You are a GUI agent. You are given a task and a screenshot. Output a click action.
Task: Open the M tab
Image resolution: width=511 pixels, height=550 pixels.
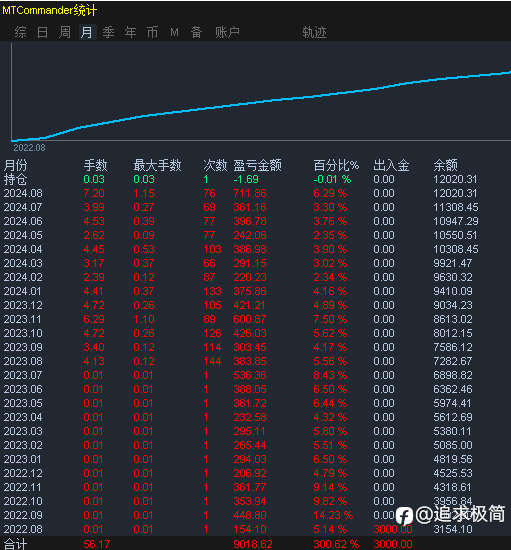(x=174, y=33)
